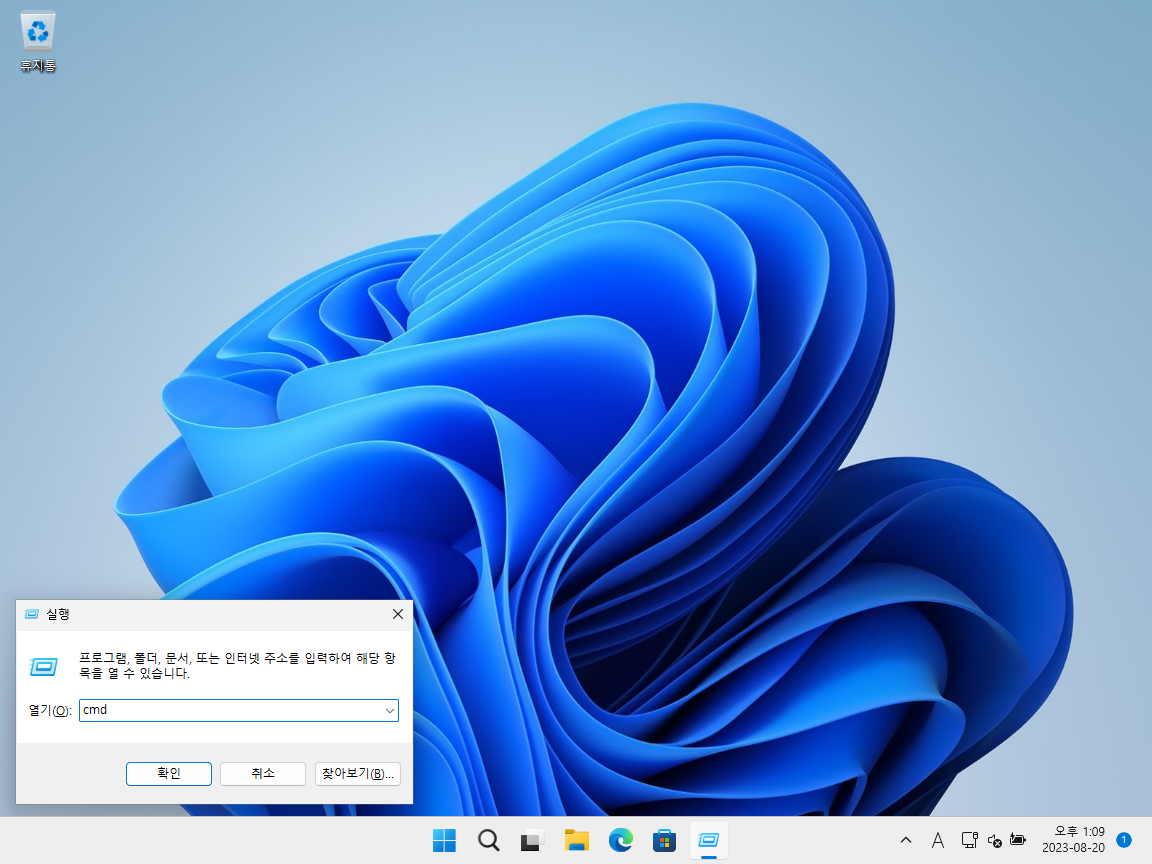This screenshot has height=864, width=1152.
Task: Open the notification badge in tray
Action: pyautogui.click(x=1123, y=839)
